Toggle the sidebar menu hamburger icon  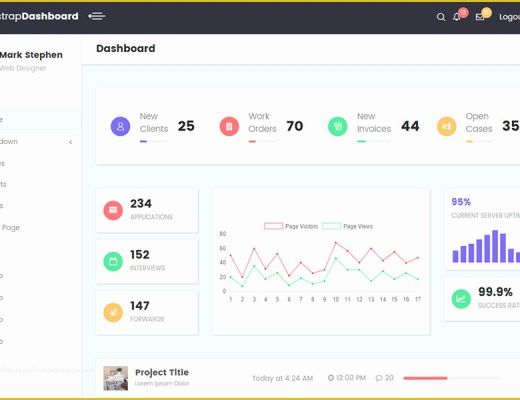point(97,16)
